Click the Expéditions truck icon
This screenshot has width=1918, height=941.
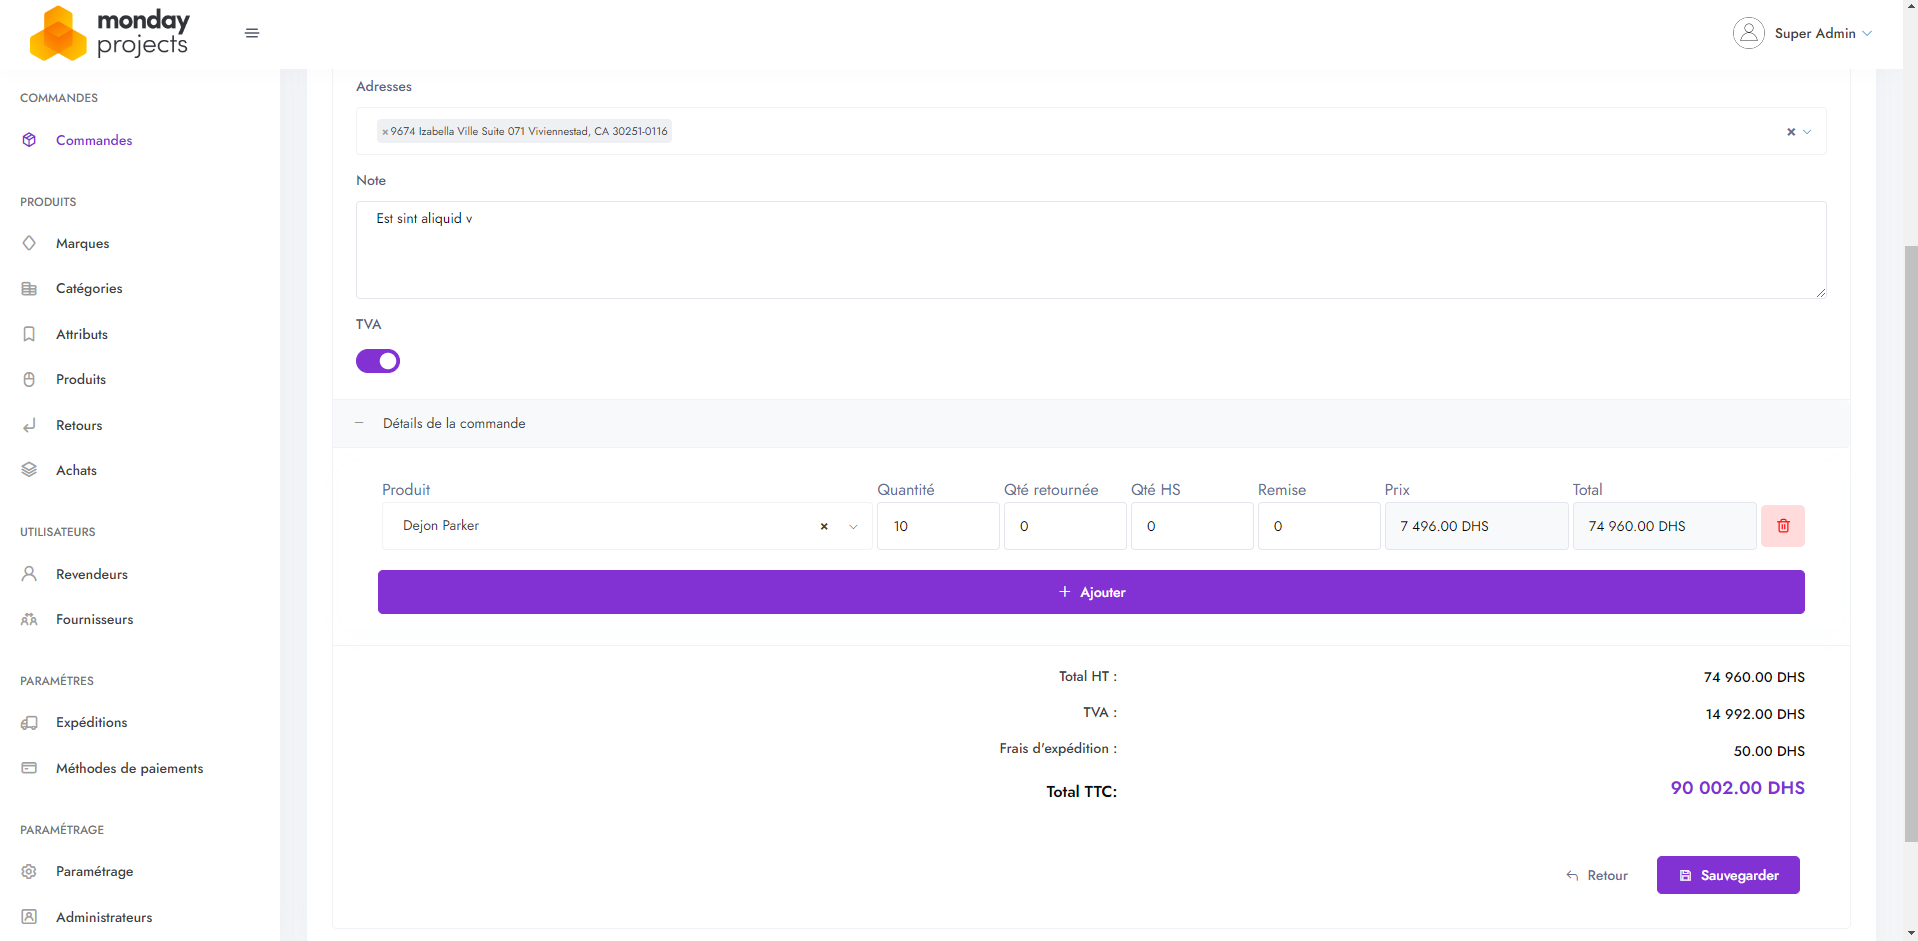[29, 722]
